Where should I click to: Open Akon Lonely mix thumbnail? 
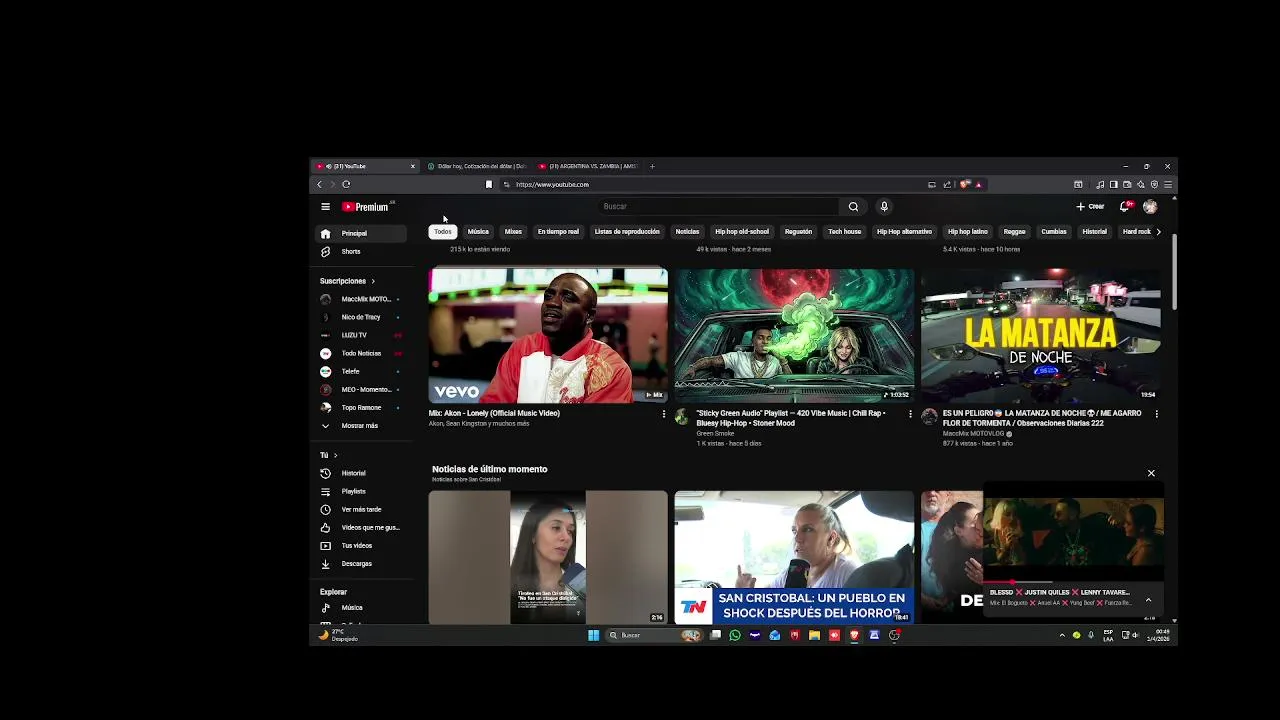point(548,335)
